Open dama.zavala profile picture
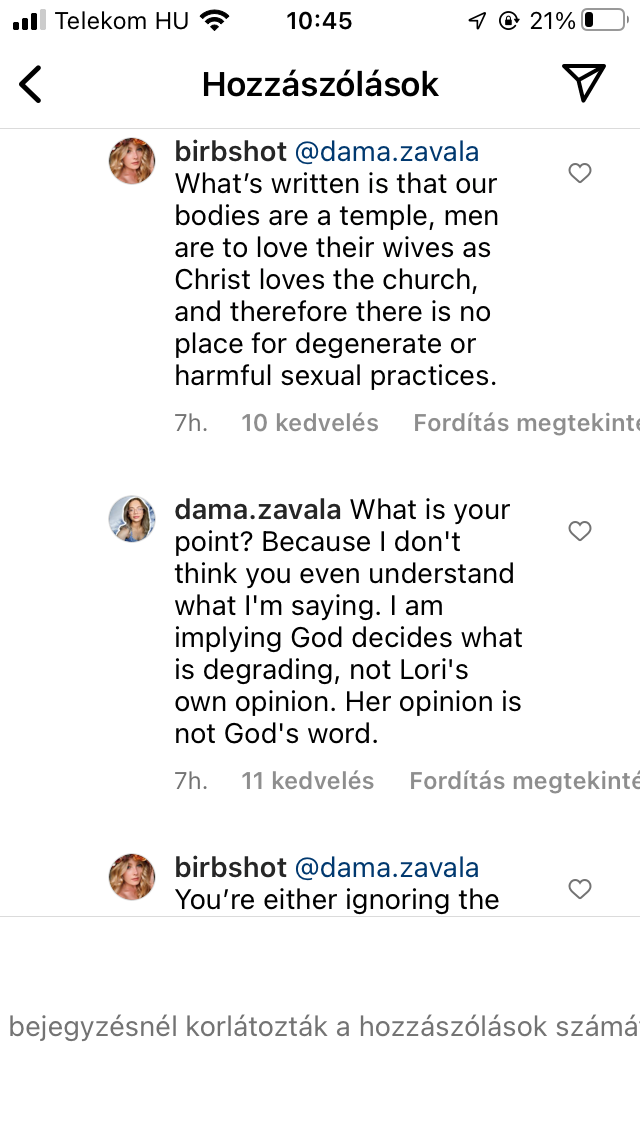640x1136 pixels. [x=132, y=518]
